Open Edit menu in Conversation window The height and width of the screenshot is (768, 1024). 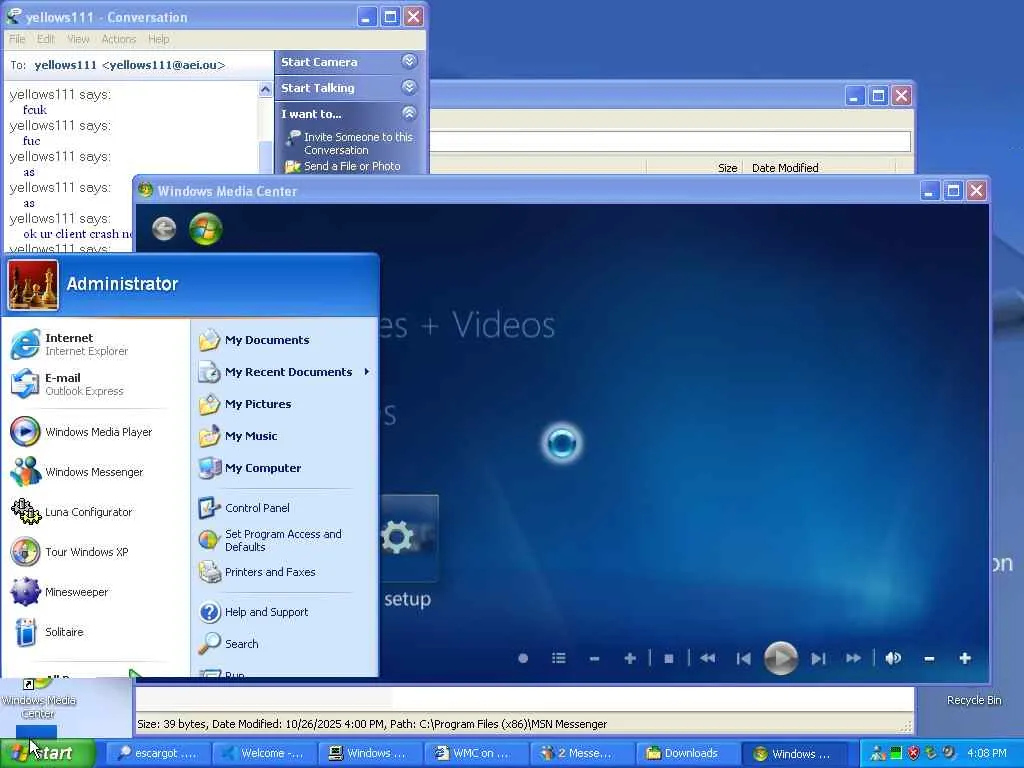click(46, 39)
